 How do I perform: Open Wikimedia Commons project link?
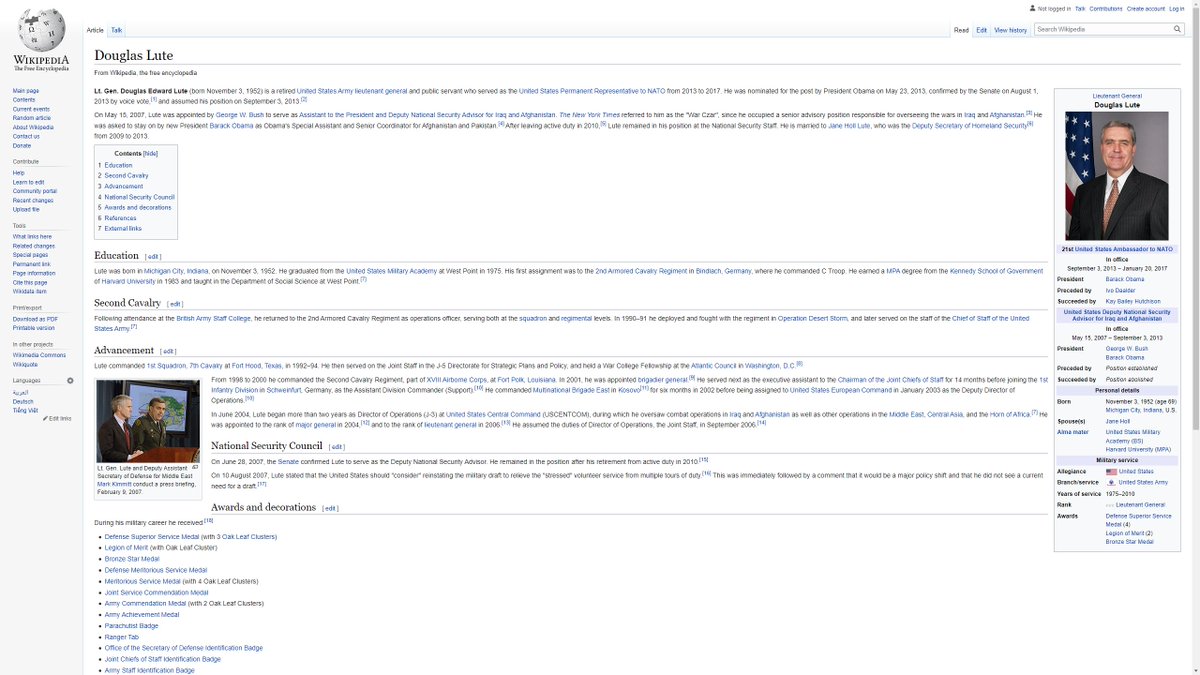click(x=40, y=355)
